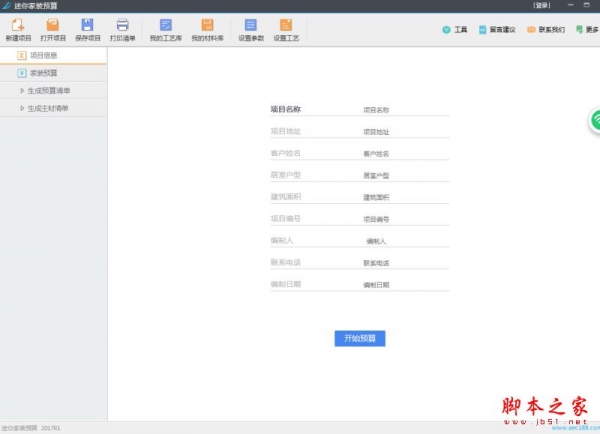This screenshot has width=600, height=434.
Task: Switch to the 家装预算 sidebar tab
Action: click(x=43, y=74)
